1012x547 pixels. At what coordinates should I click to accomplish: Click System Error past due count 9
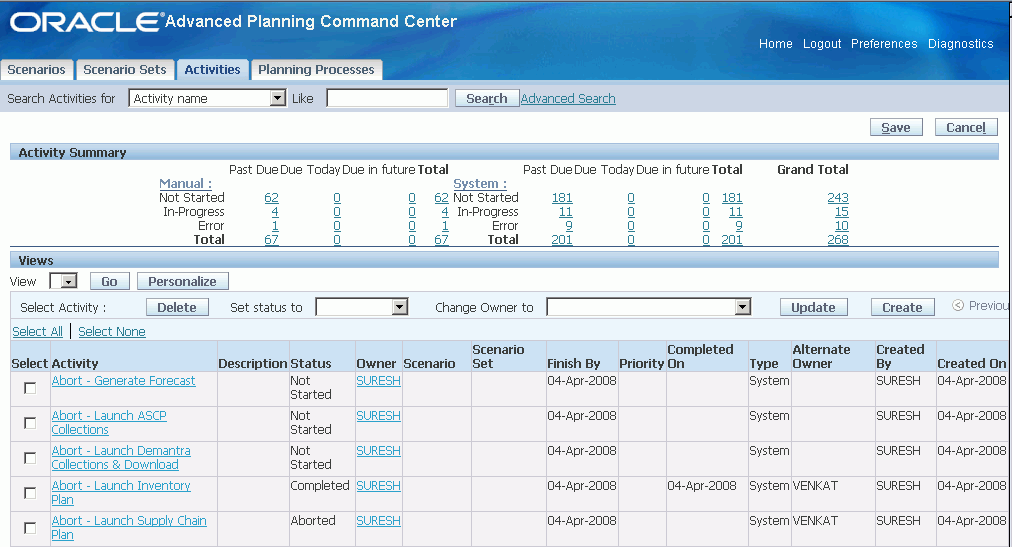click(569, 226)
